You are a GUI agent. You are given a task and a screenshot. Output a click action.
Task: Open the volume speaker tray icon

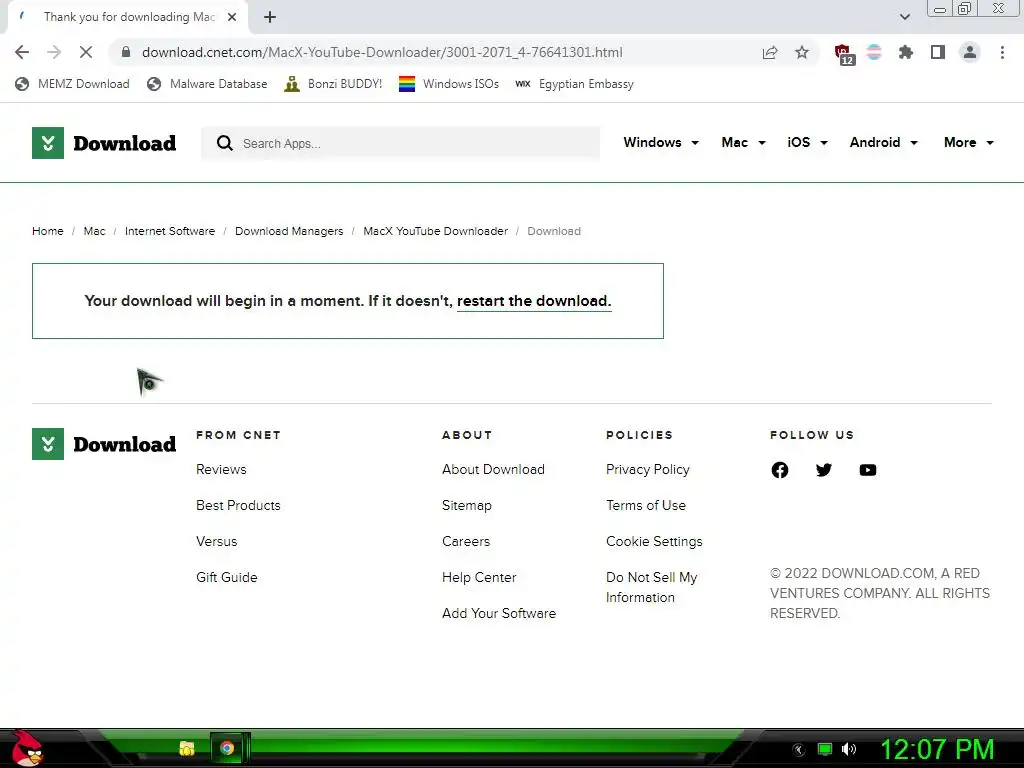click(x=849, y=750)
